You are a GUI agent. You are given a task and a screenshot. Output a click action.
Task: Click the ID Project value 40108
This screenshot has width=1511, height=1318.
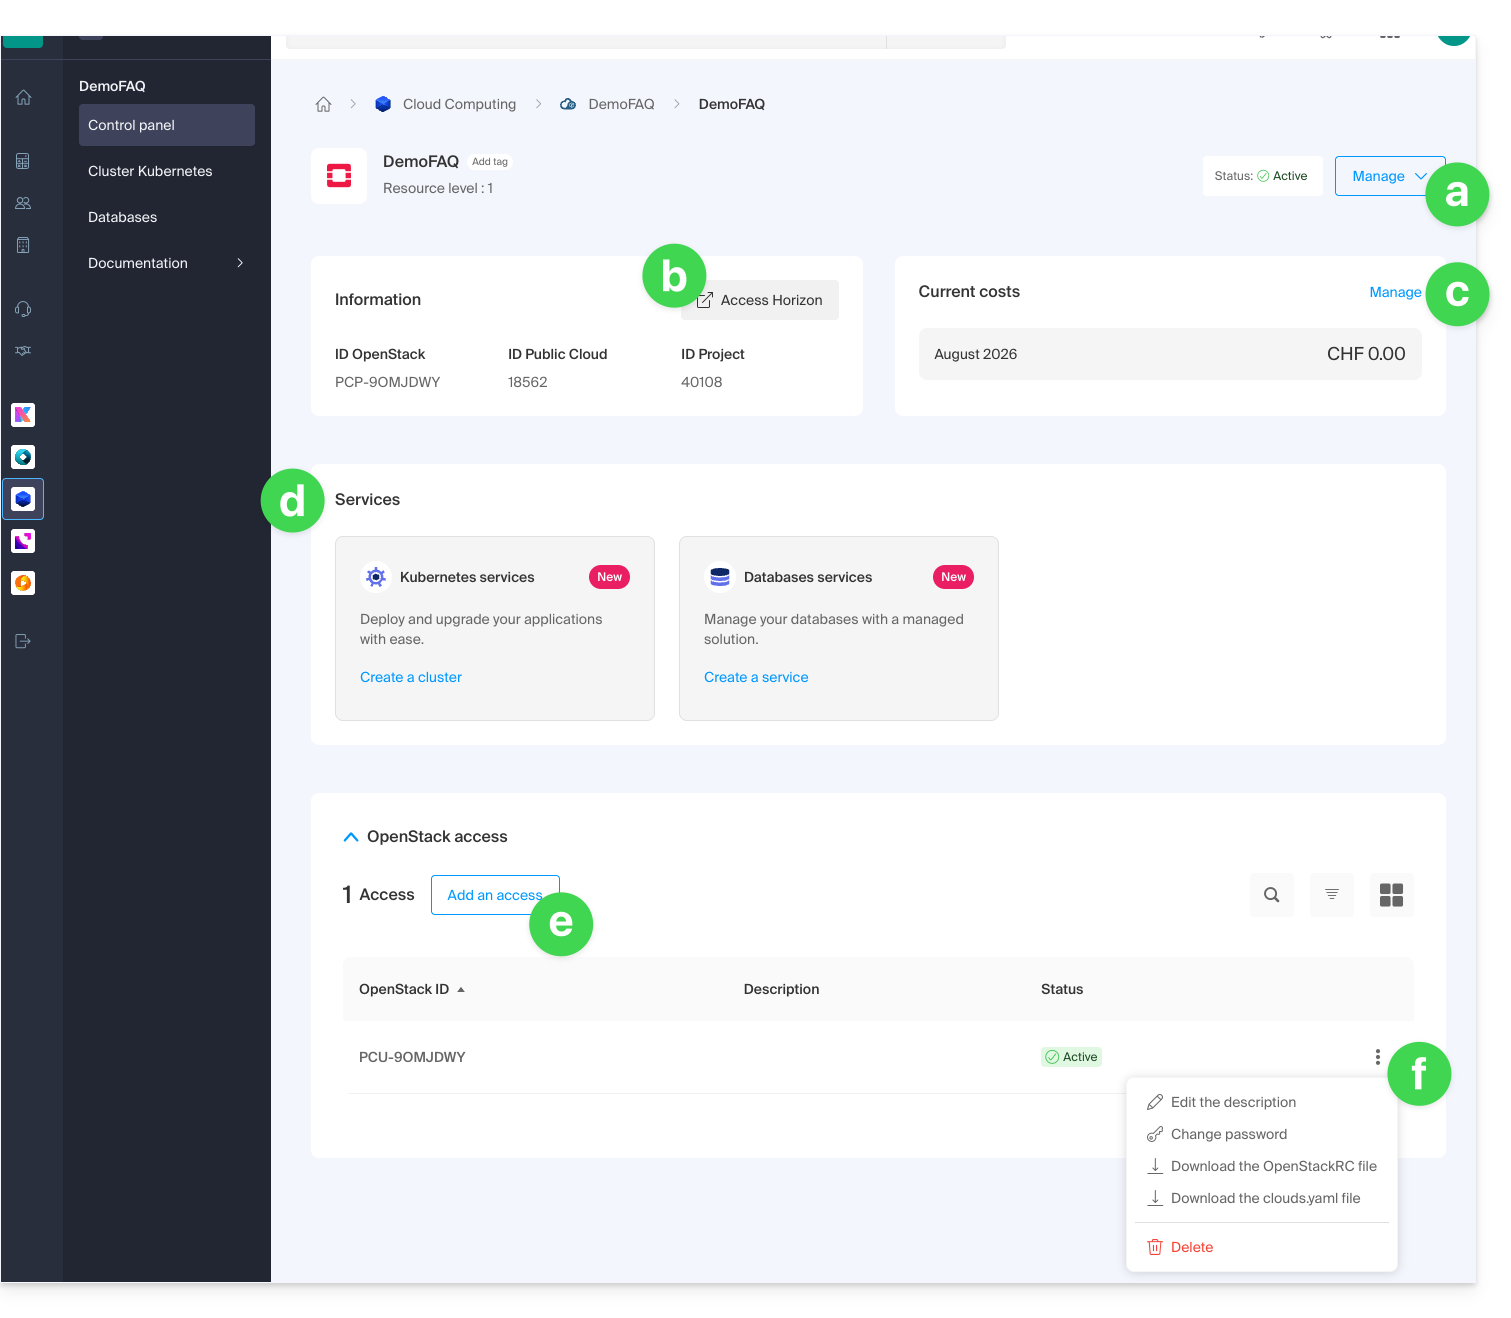click(701, 382)
